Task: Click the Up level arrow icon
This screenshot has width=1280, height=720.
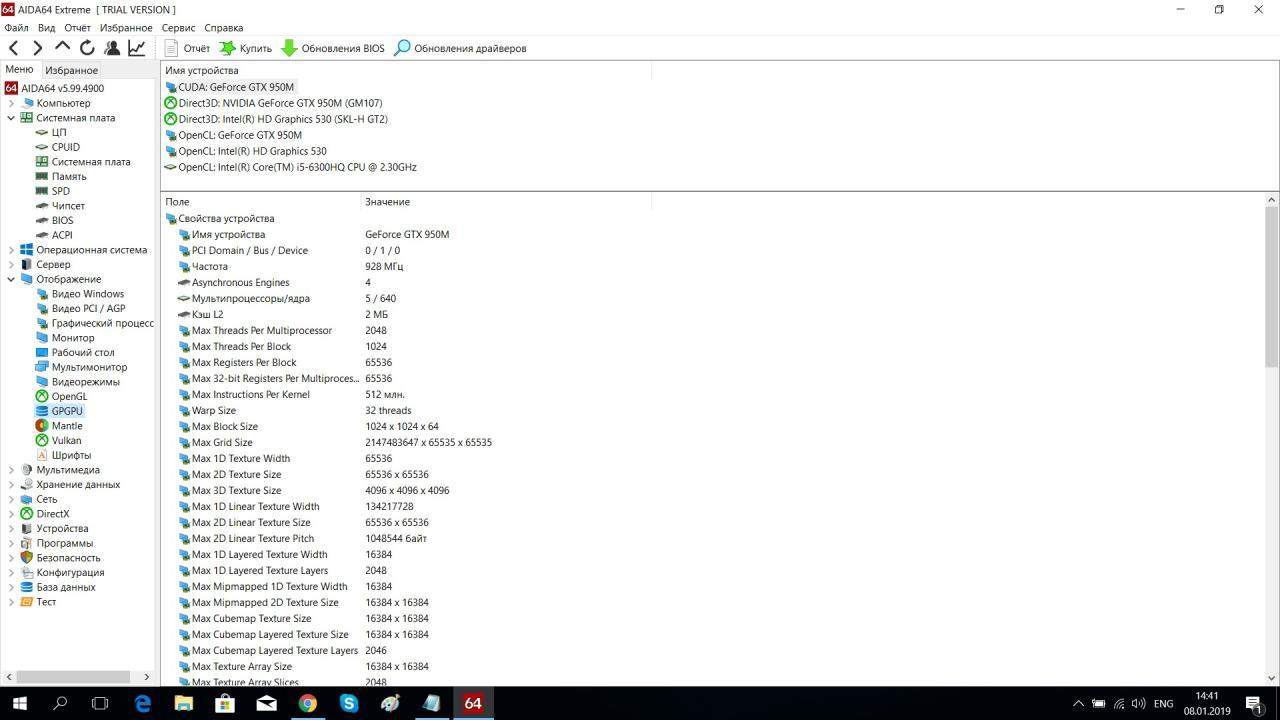Action: coord(62,48)
